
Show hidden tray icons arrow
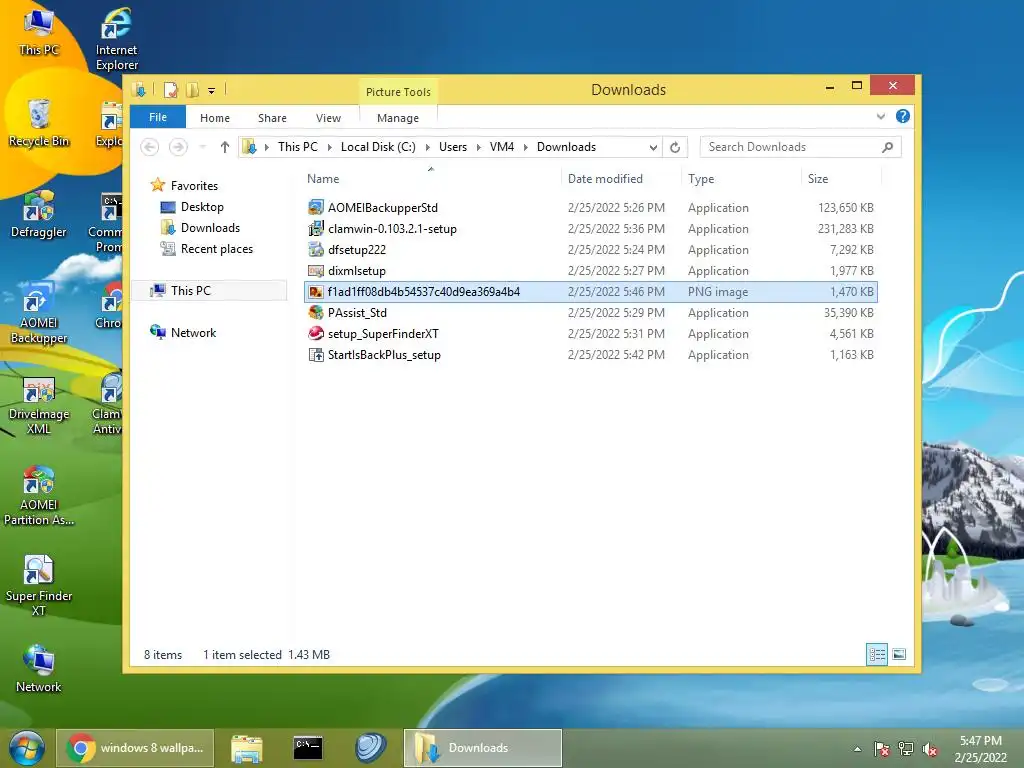point(857,749)
